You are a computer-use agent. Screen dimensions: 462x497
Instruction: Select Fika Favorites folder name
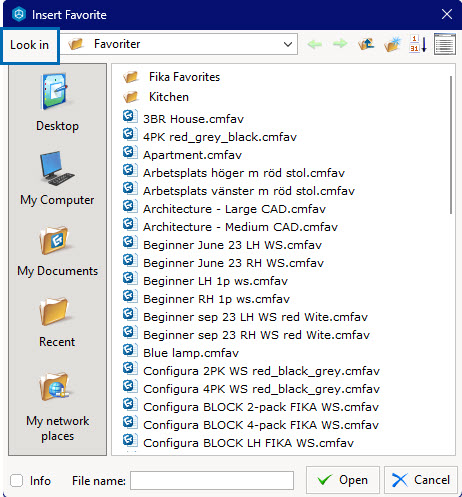184,77
